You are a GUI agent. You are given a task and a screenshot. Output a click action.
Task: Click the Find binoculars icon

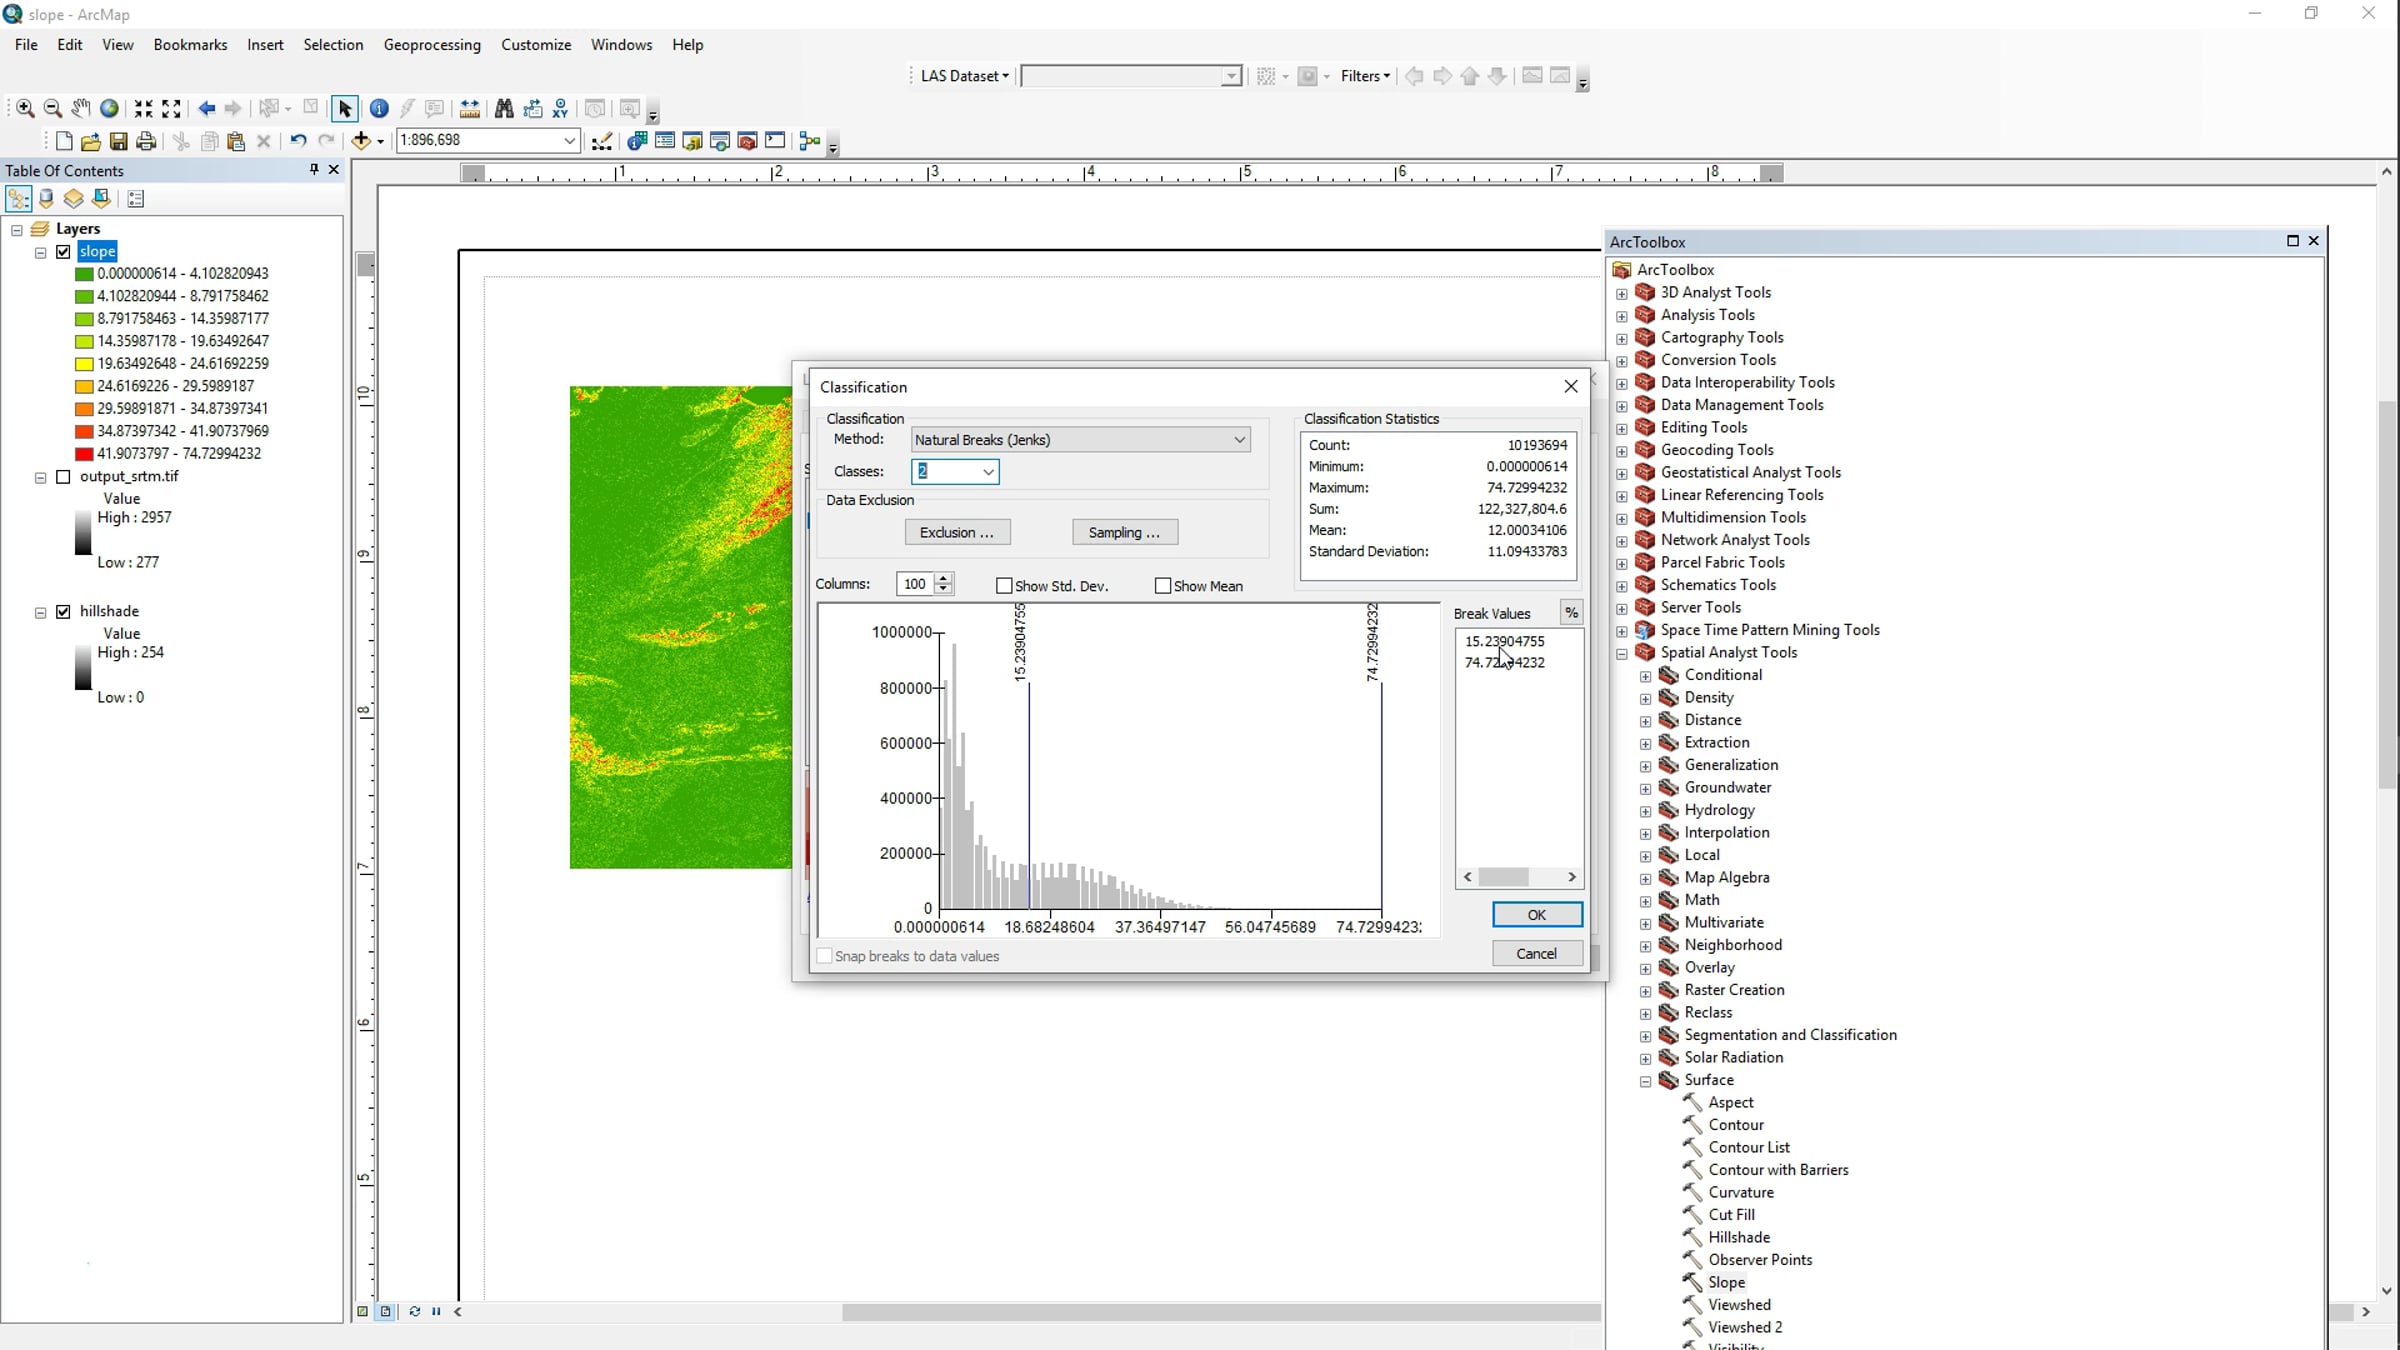(x=504, y=109)
